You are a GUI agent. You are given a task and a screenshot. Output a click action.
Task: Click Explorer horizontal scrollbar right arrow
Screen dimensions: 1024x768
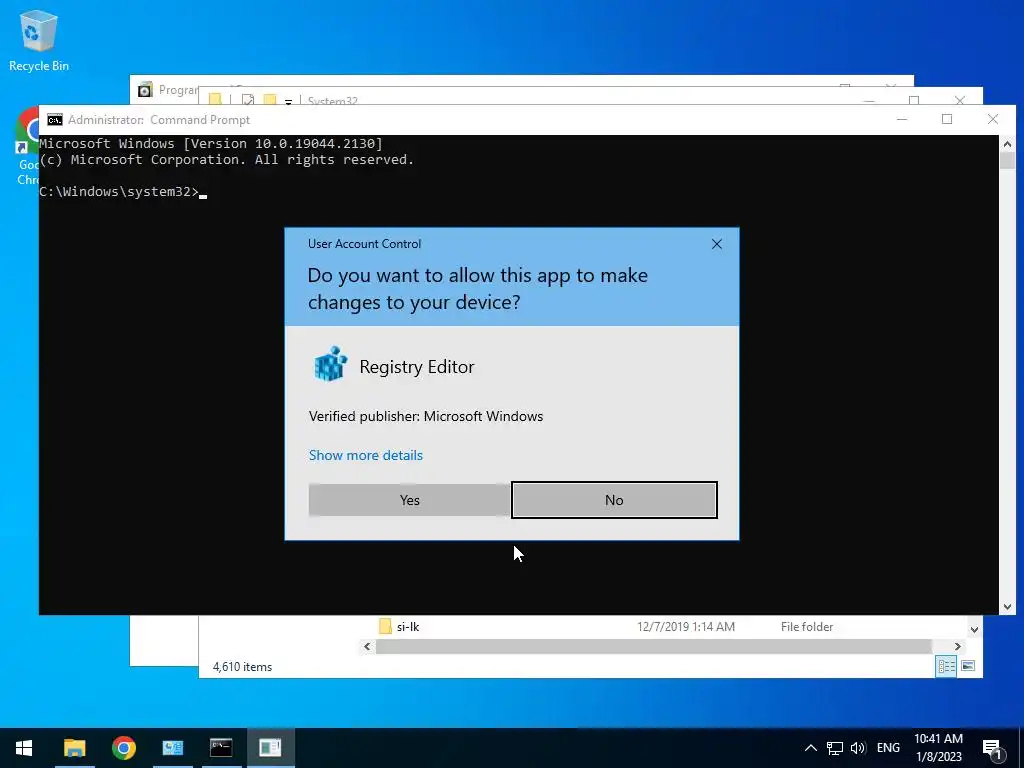click(x=957, y=647)
